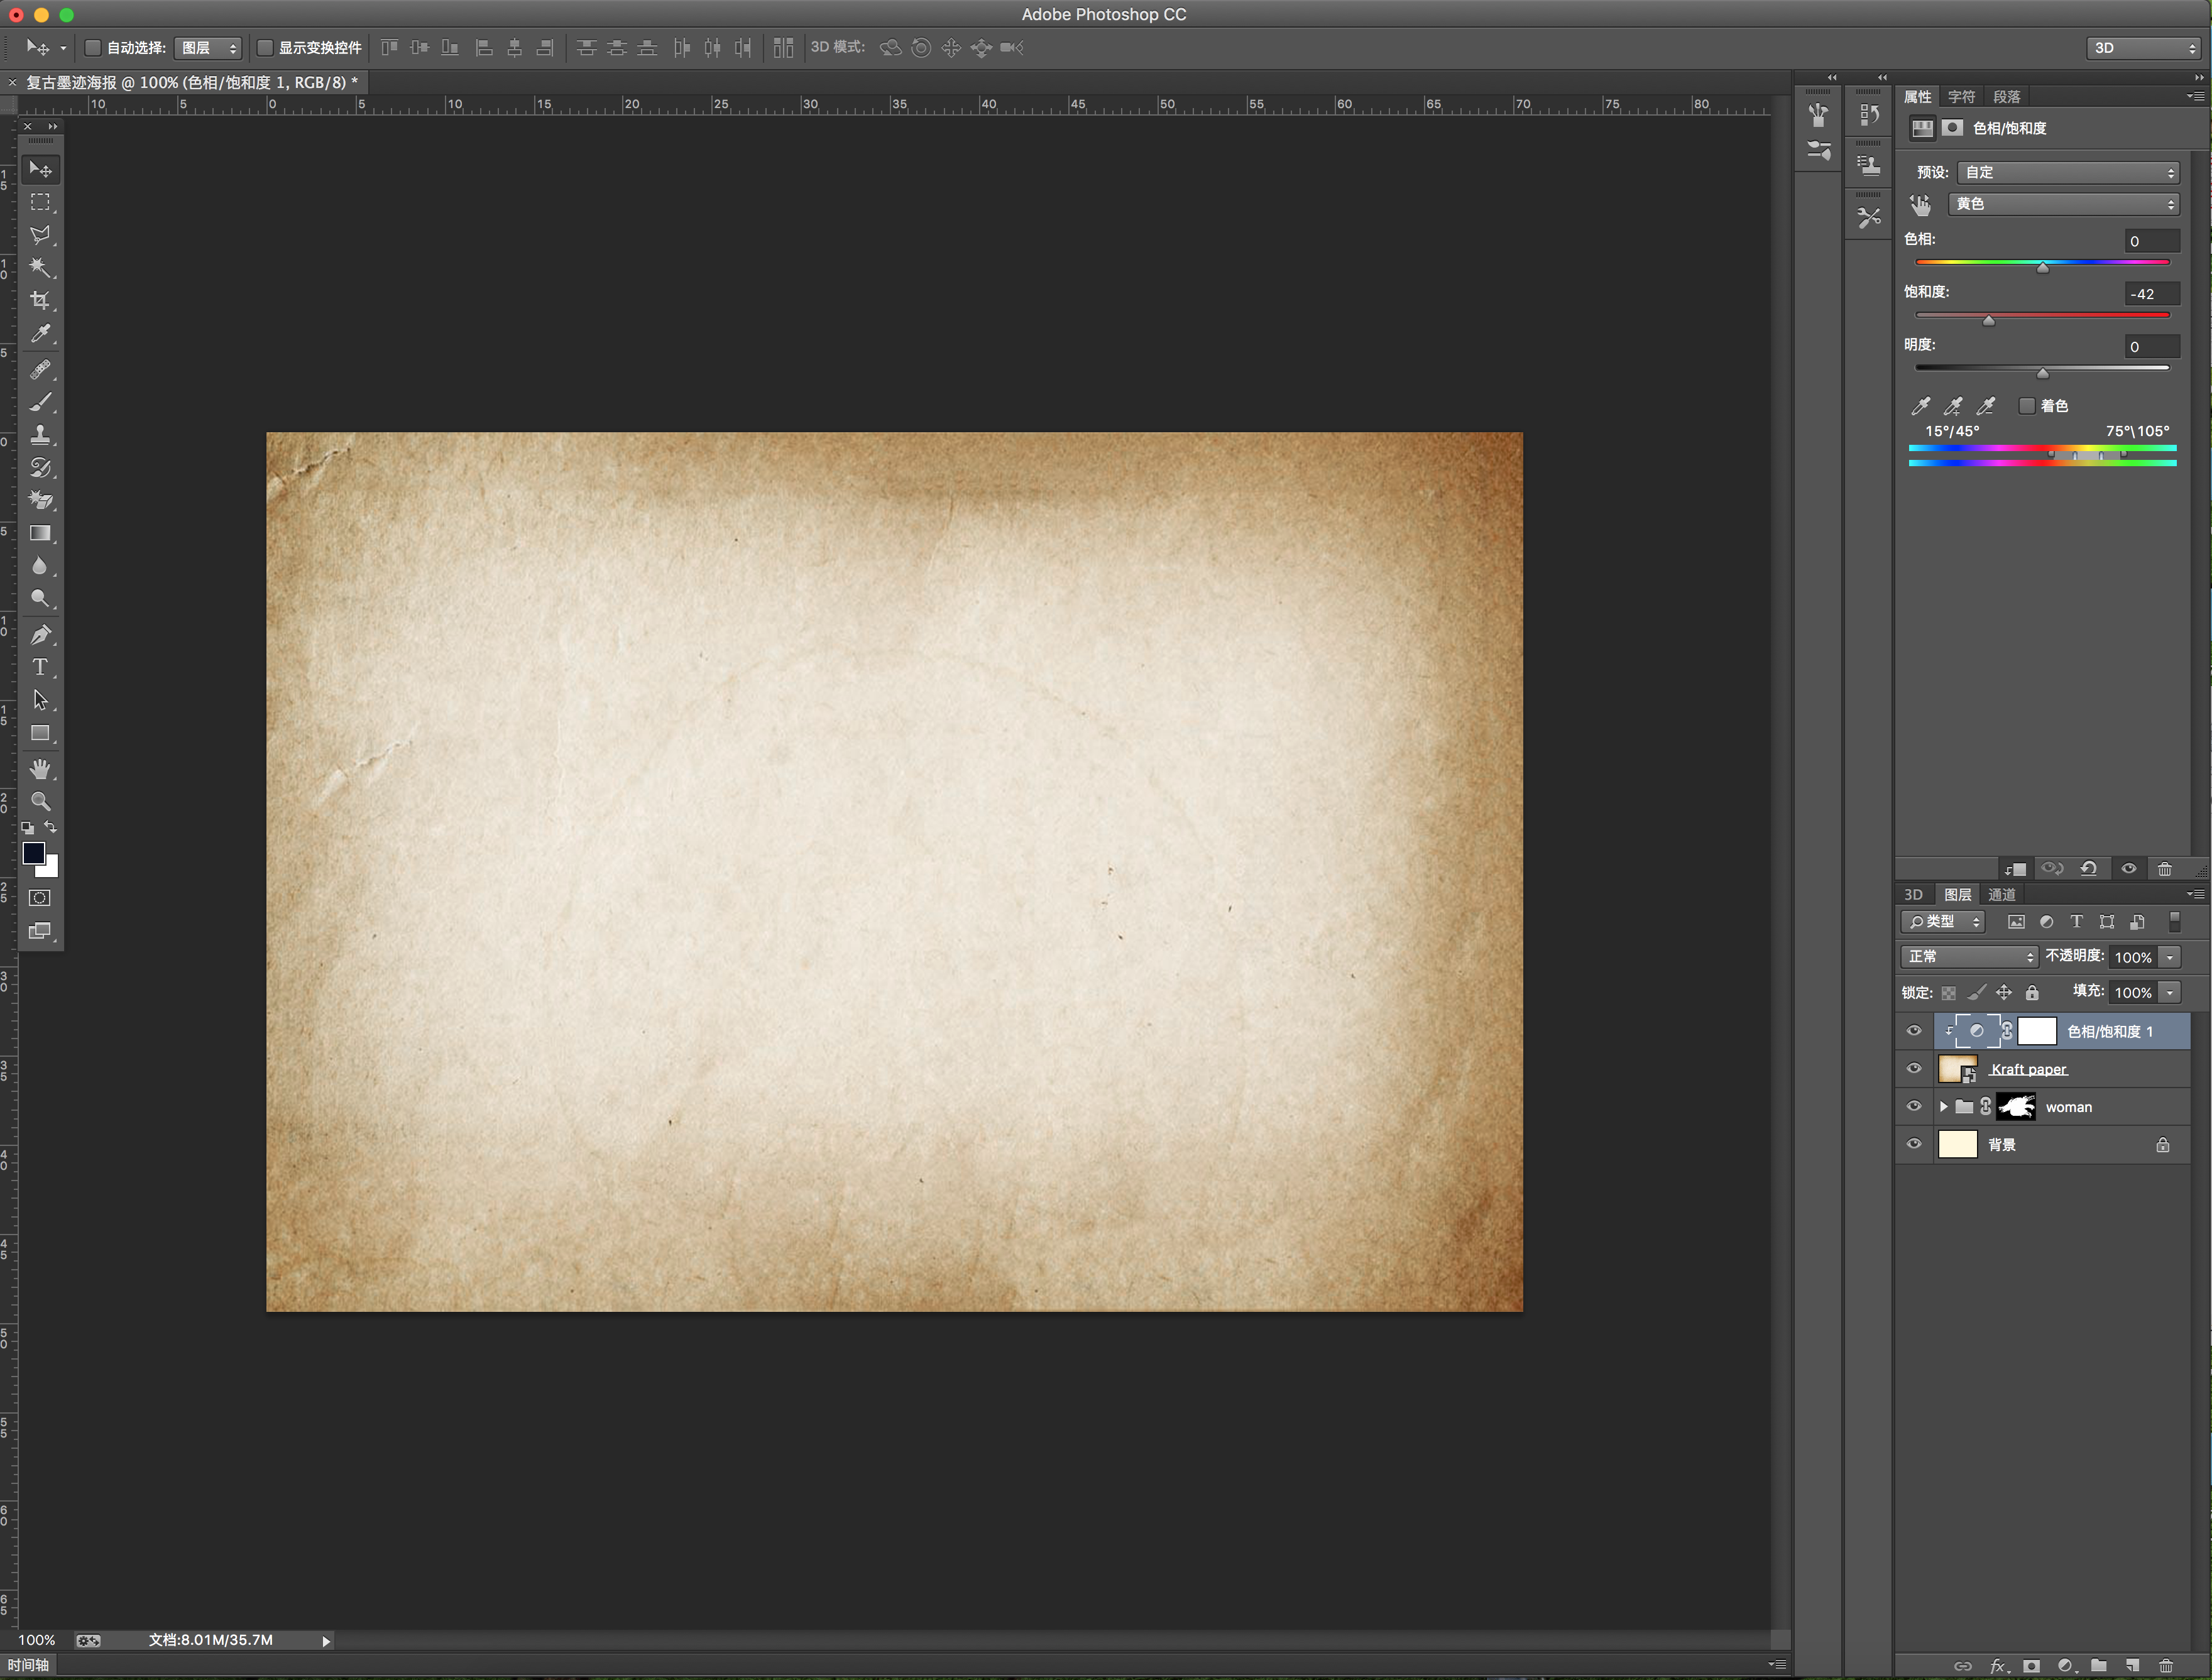The image size is (2212, 1680).
Task: Click the foreground color swatch
Action: click(x=33, y=852)
